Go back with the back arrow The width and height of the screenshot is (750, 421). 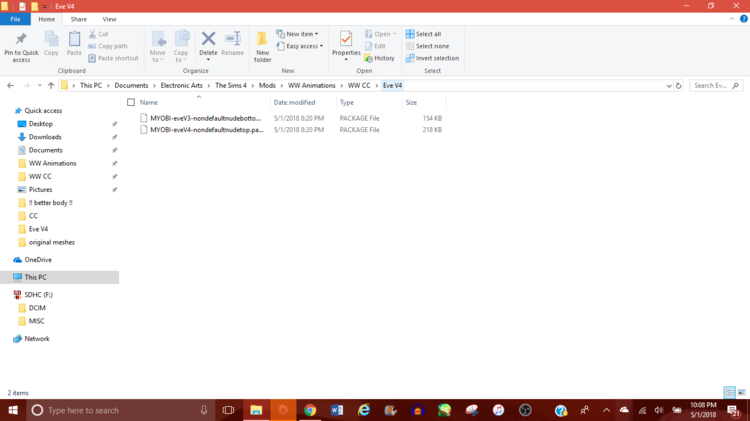click(x=11, y=86)
